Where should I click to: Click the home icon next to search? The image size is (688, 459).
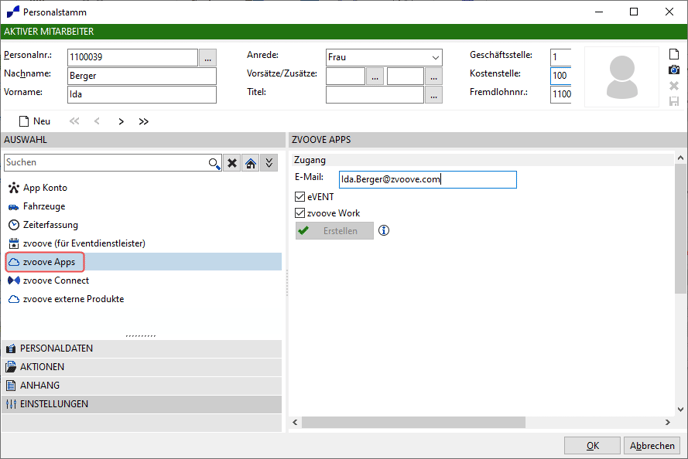[251, 163]
